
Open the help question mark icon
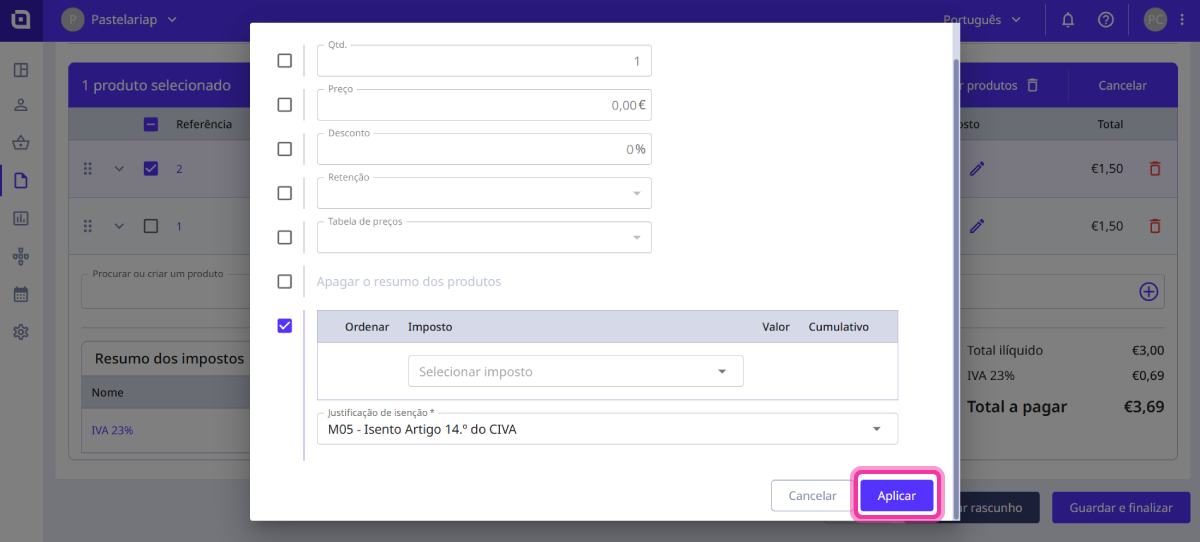pos(1105,20)
